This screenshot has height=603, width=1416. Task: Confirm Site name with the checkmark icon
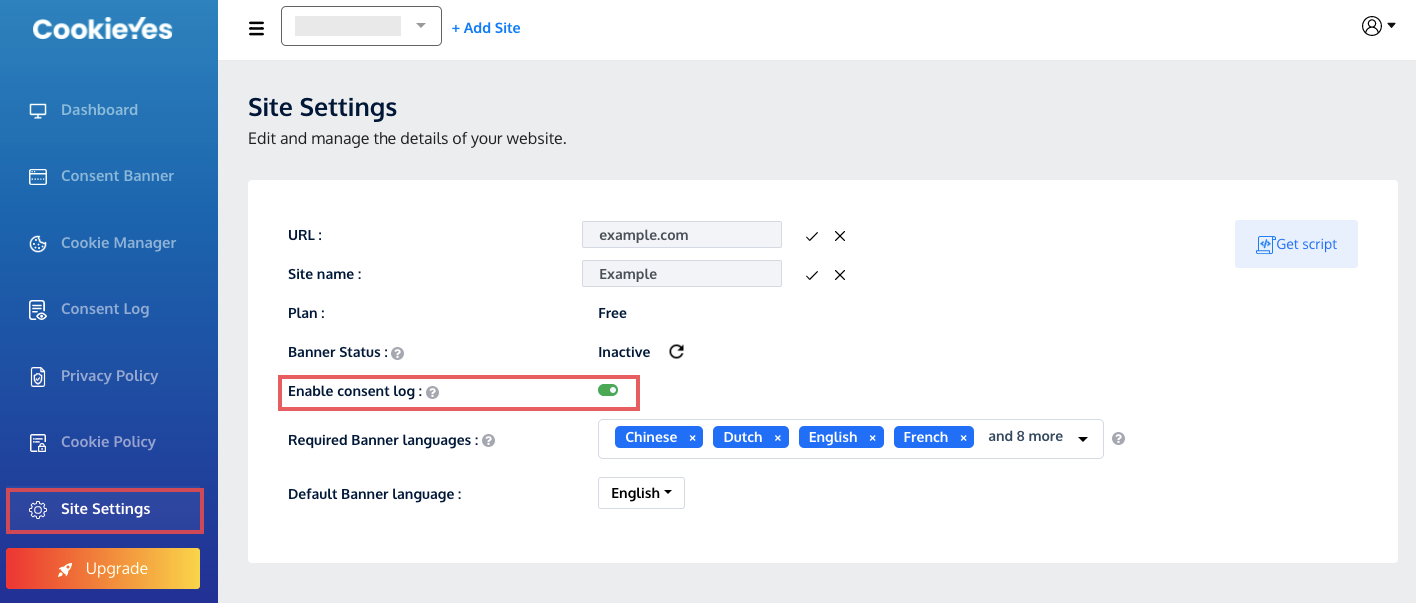click(812, 275)
